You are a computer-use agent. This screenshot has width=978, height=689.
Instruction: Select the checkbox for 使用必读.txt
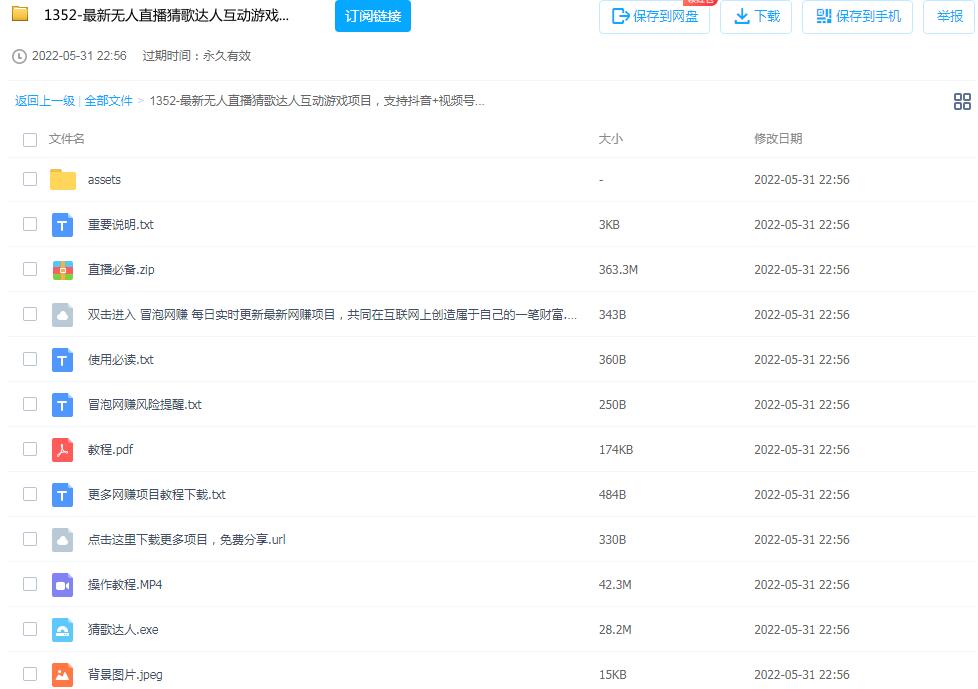30,360
